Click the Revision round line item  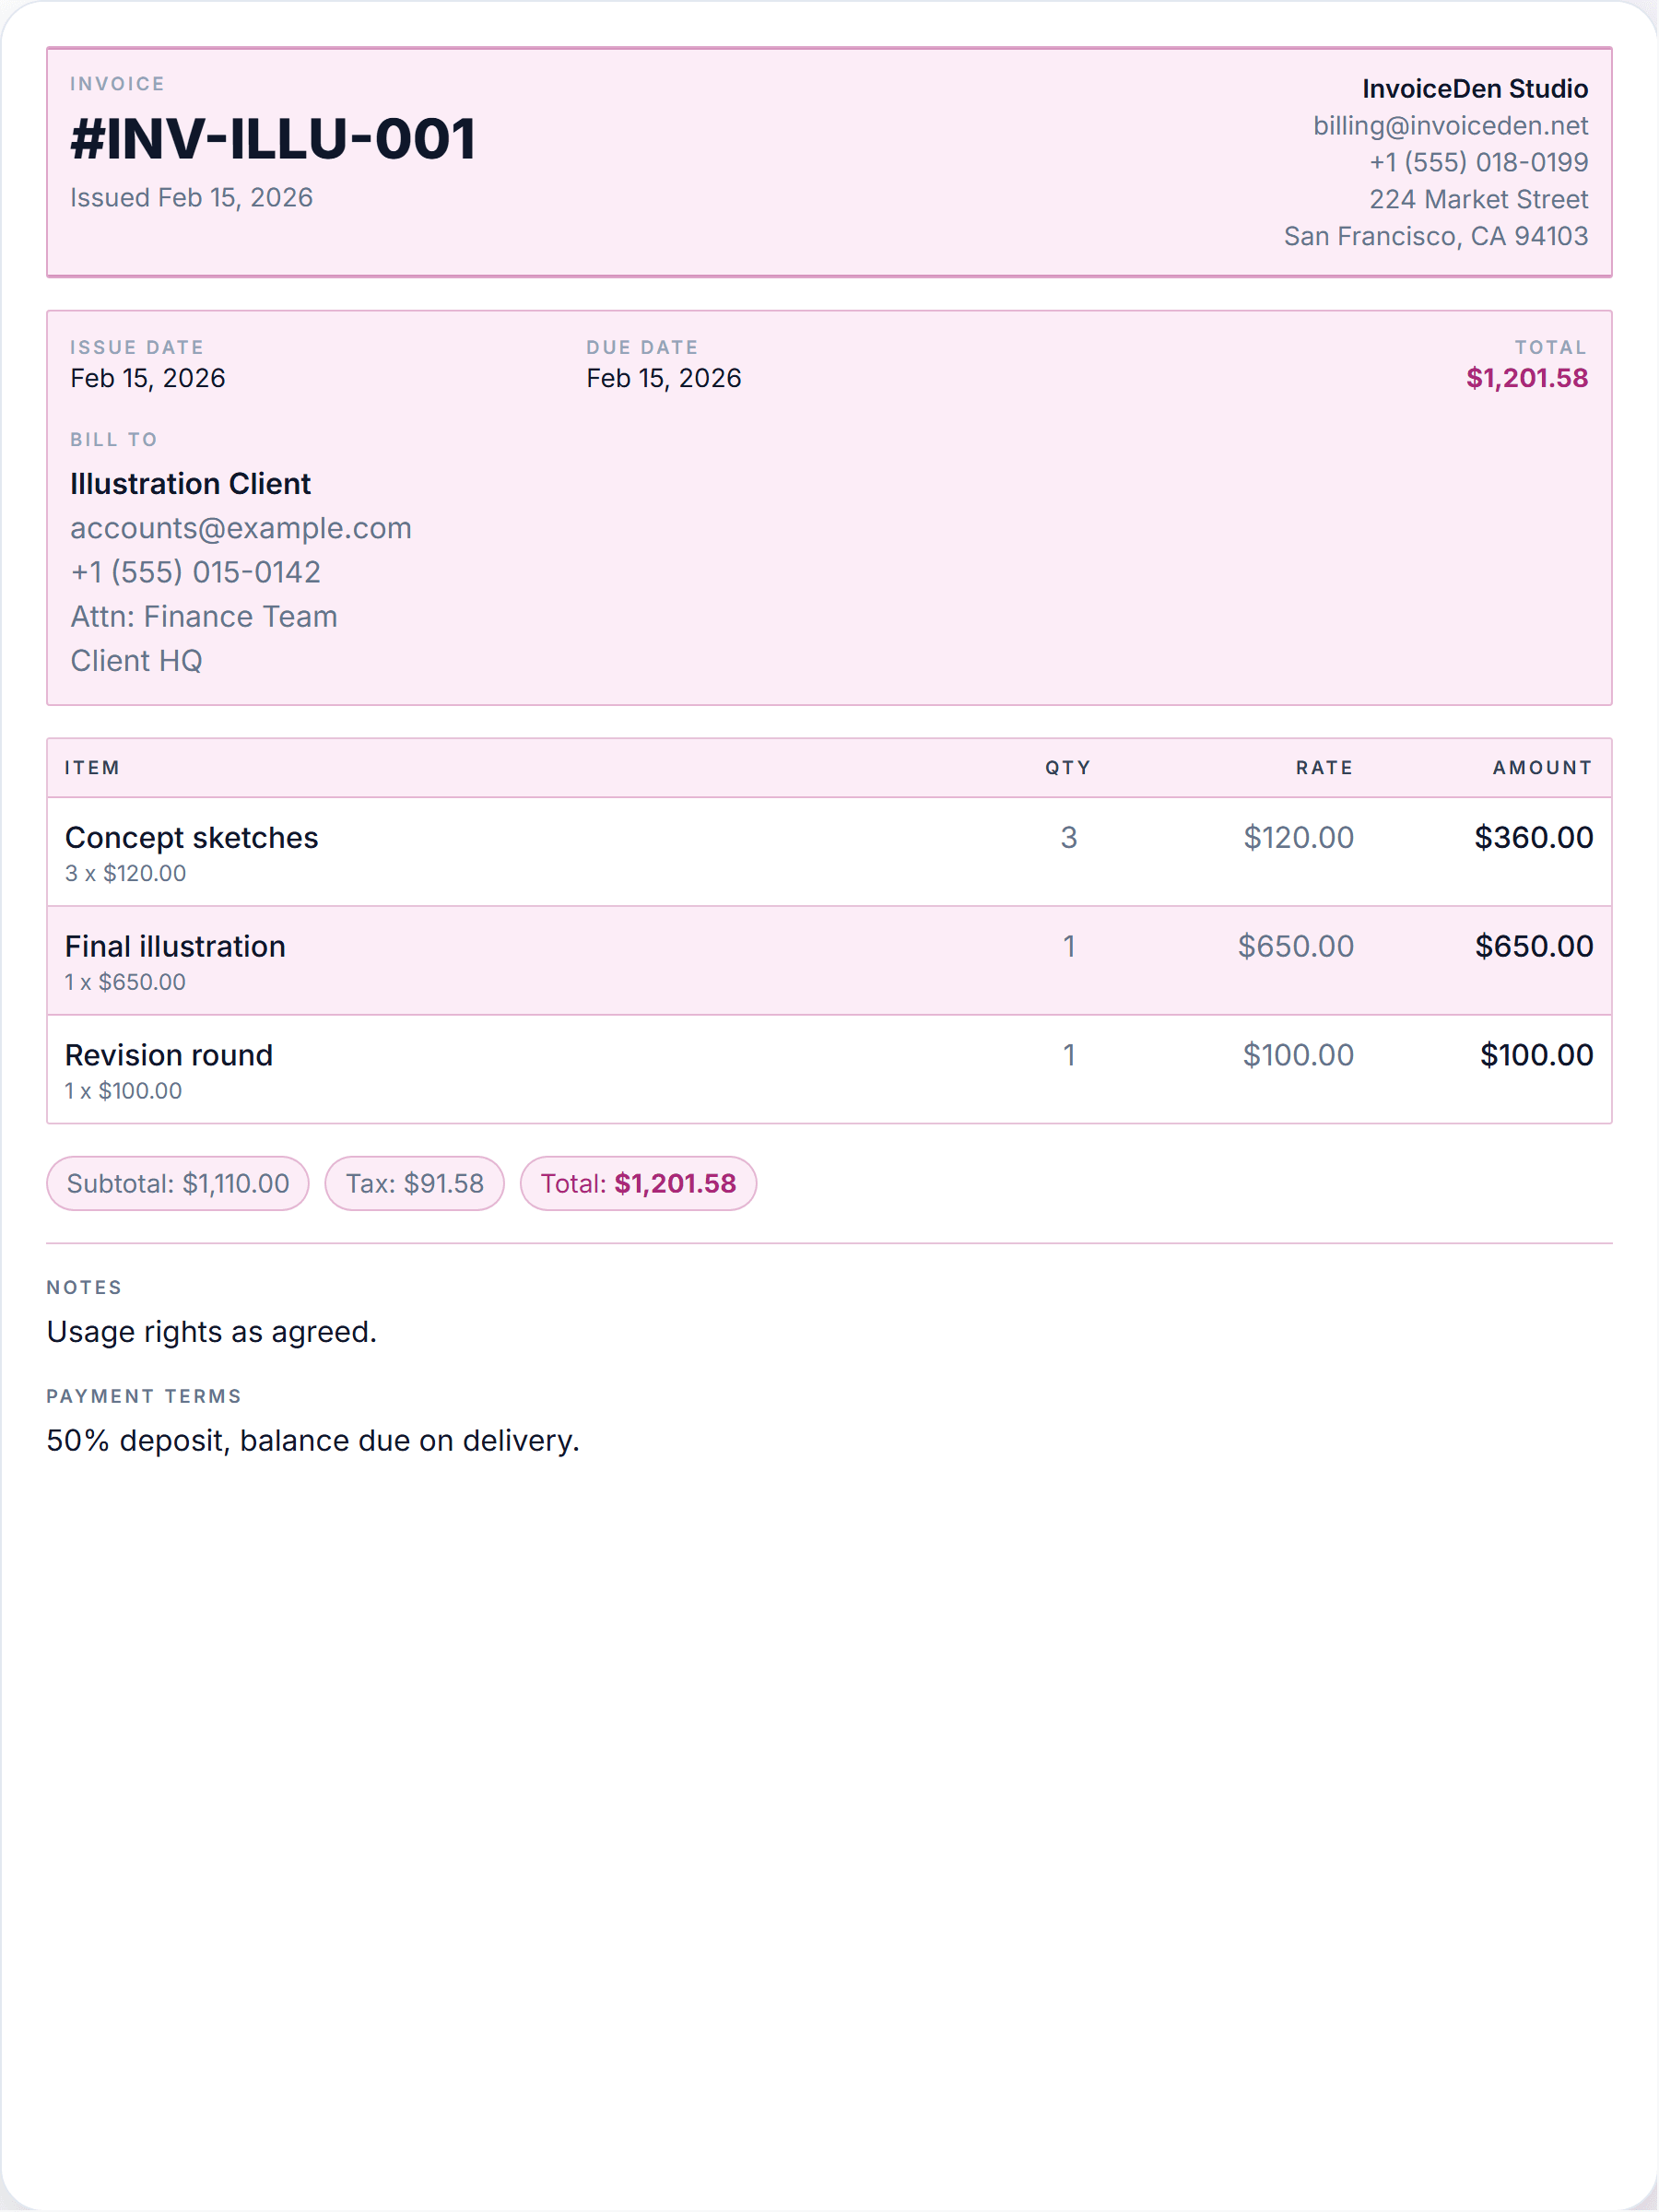point(829,1070)
